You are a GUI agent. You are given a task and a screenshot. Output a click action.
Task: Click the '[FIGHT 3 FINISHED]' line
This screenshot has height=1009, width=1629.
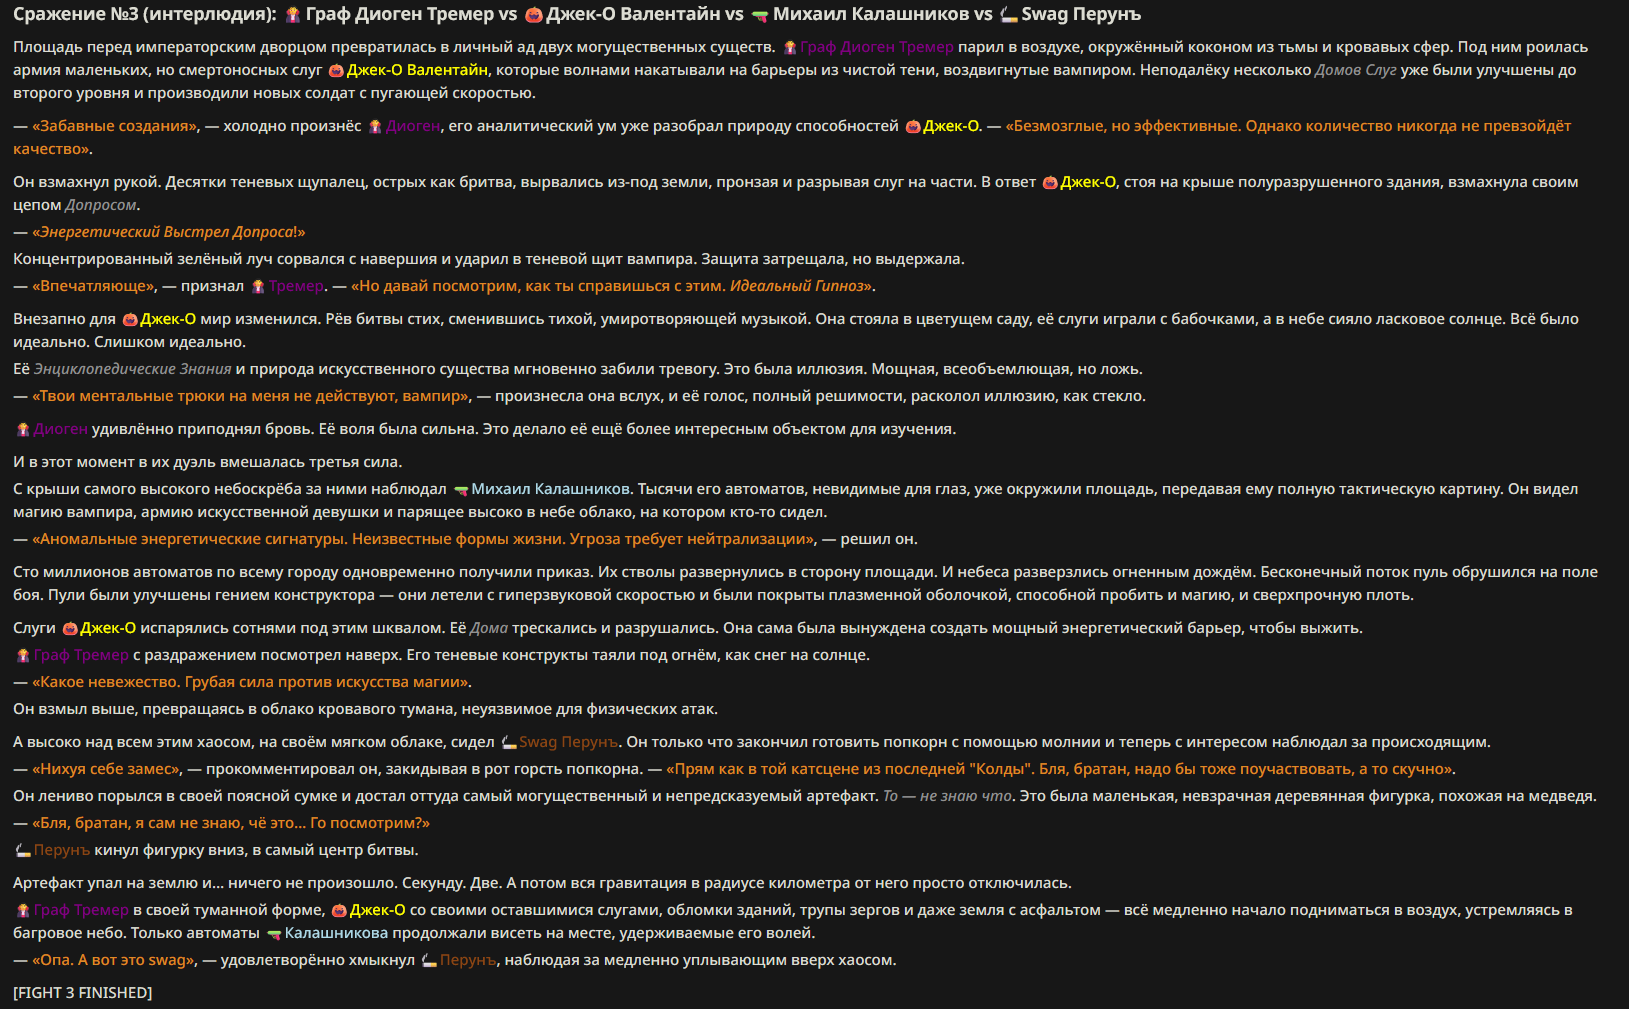[x=83, y=993]
